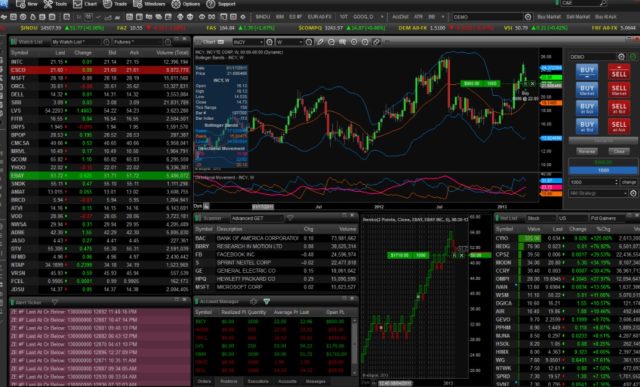Image resolution: width=640 pixels, height=387 pixels.
Task: Click the SELL at Ask button
Action: [x=619, y=126]
